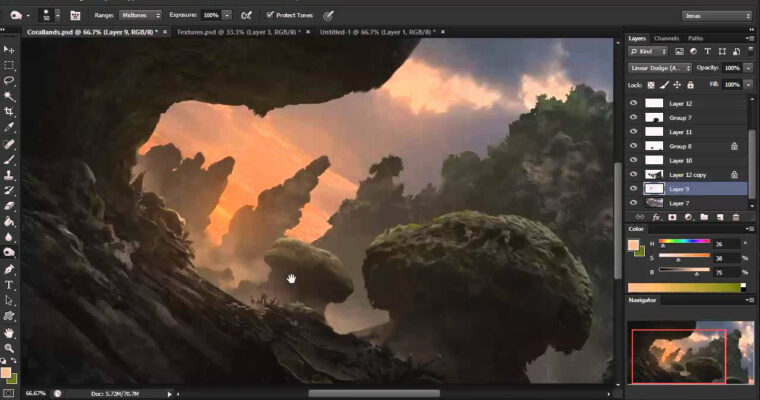Add a layer style with fx icon

[656, 217]
